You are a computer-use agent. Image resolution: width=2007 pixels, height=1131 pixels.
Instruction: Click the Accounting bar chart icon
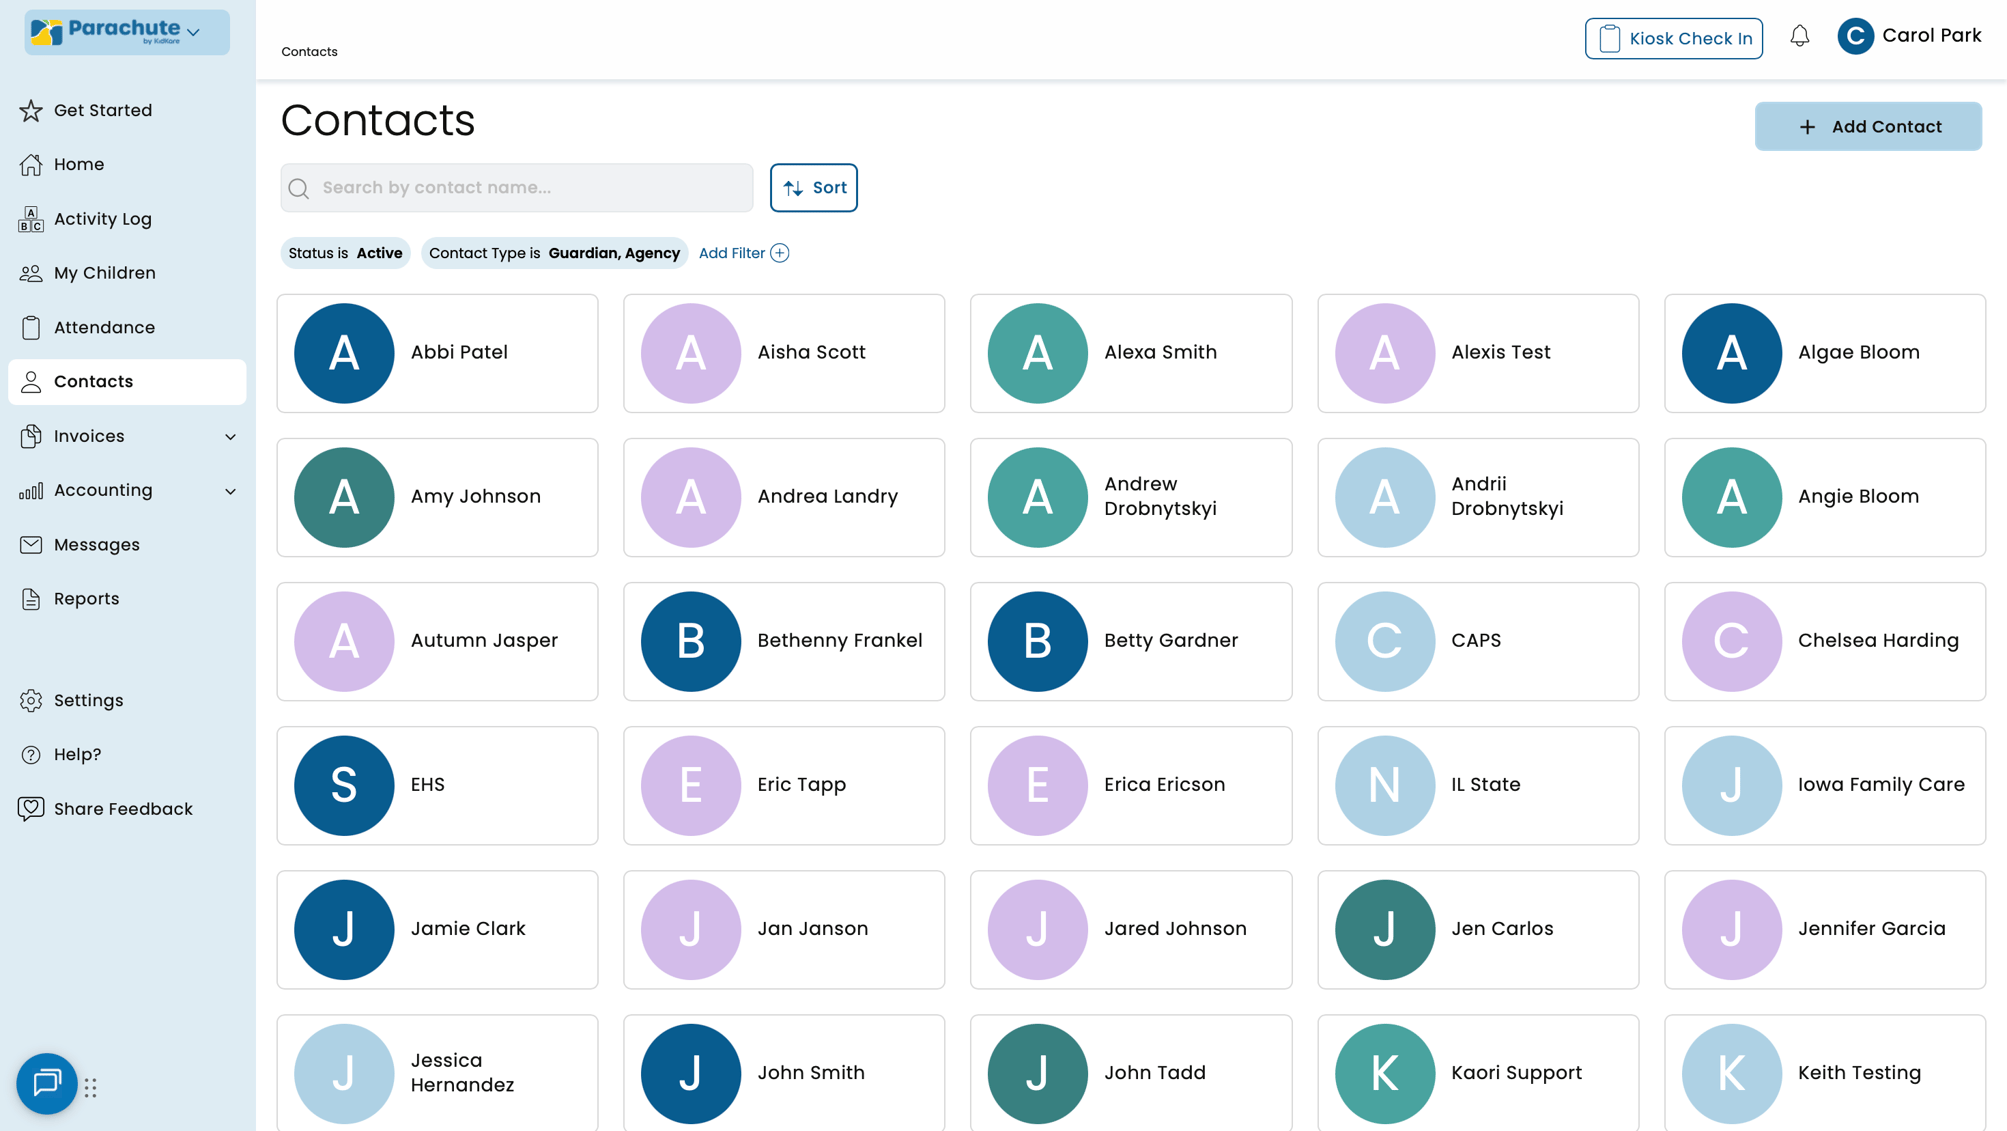pos(31,490)
